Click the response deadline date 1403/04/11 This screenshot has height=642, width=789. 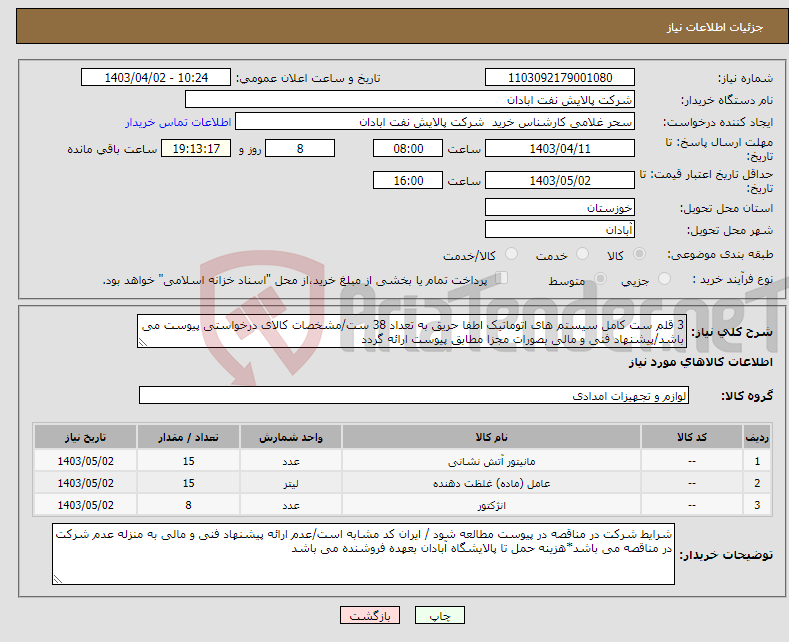560,148
